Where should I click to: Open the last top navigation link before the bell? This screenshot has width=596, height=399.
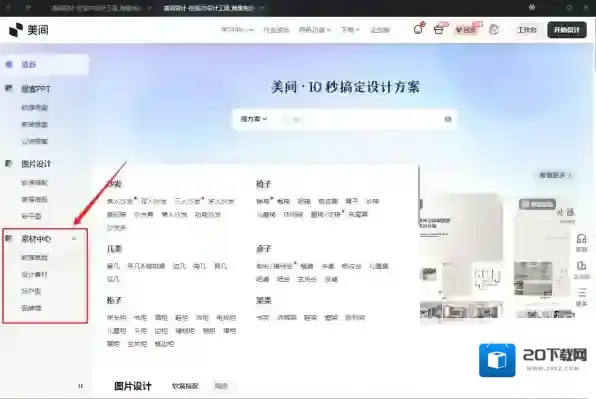click(380, 30)
